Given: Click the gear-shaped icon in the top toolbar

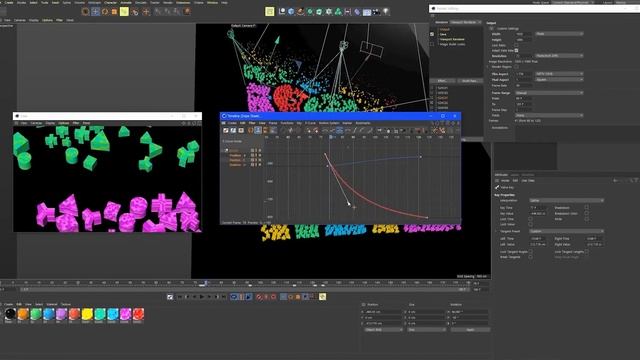Looking at the screenshot, I should [x=329, y=11].
